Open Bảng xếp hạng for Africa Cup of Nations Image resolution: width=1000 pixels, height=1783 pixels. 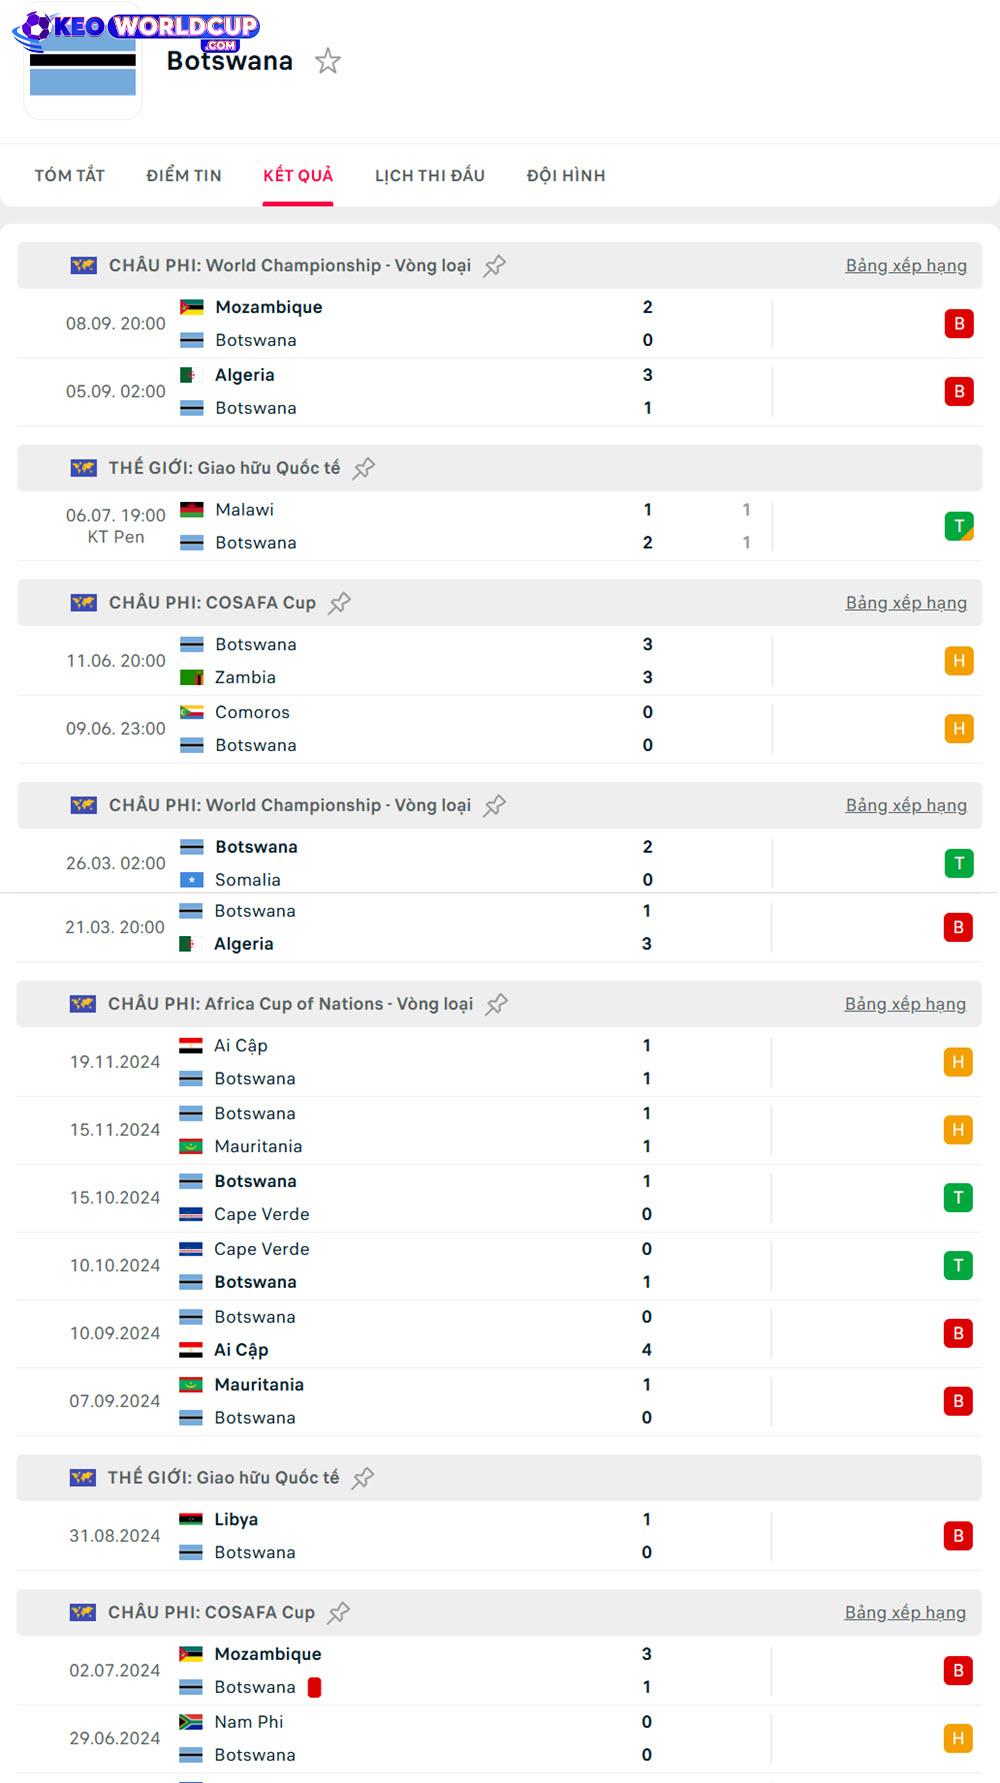click(x=905, y=1004)
